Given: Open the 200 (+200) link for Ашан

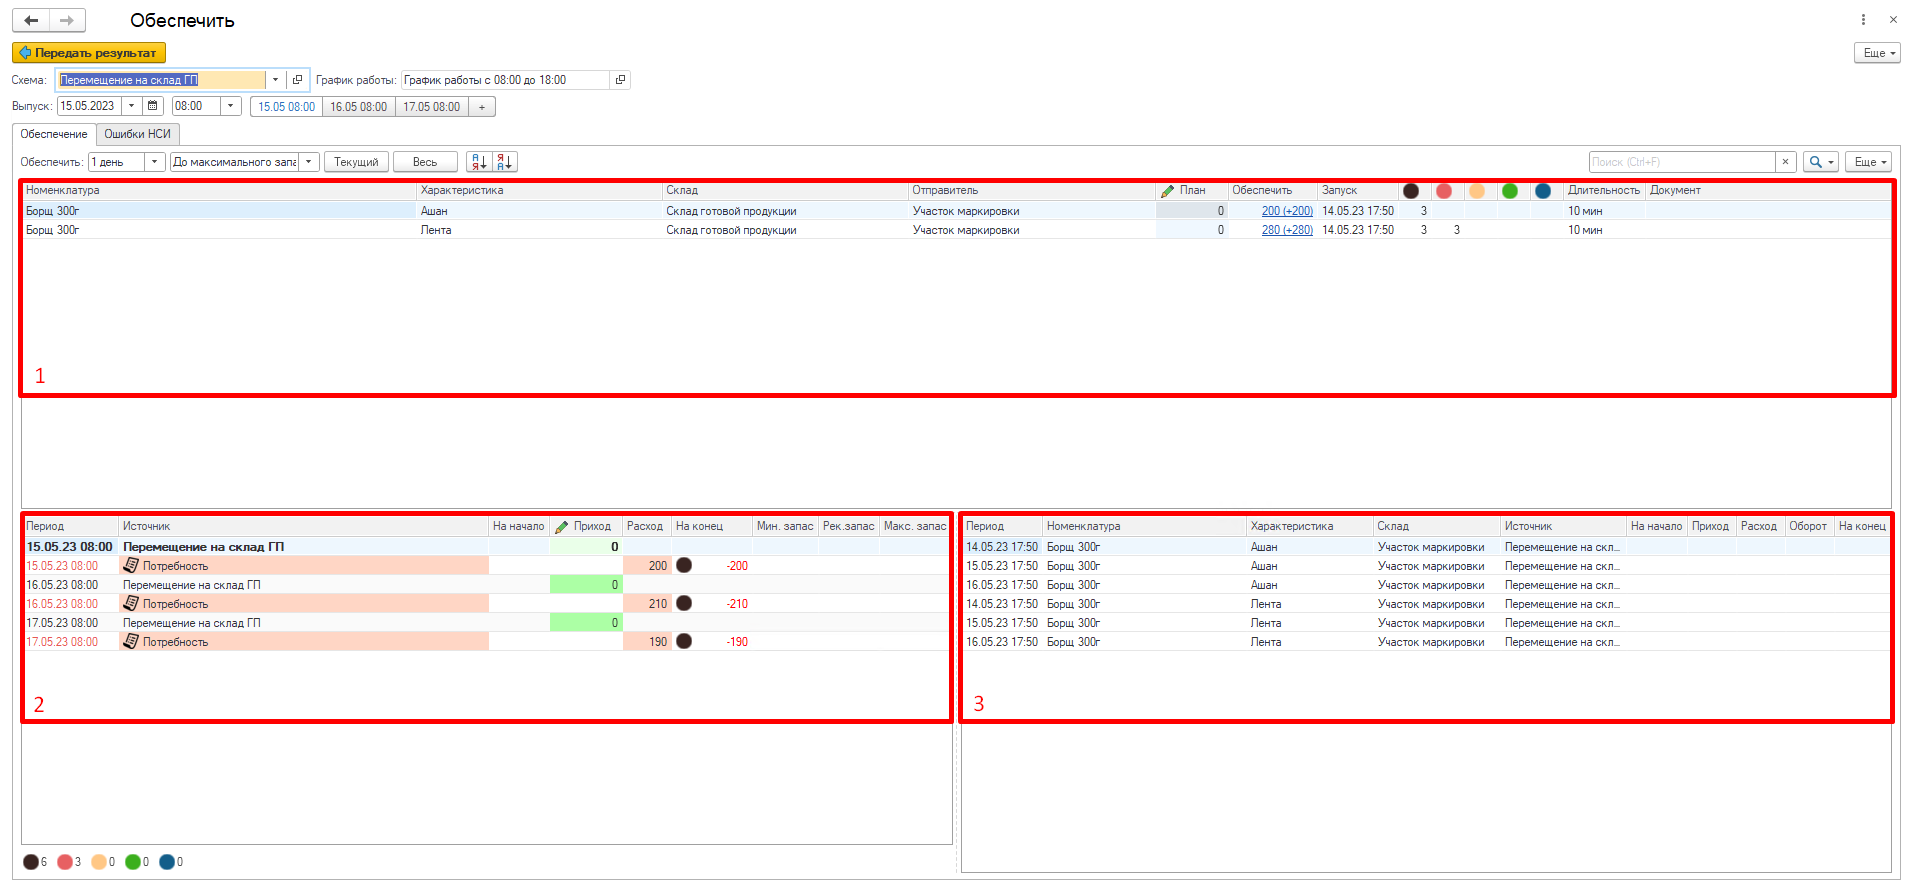Looking at the screenshot, I should pos(1286,211).
